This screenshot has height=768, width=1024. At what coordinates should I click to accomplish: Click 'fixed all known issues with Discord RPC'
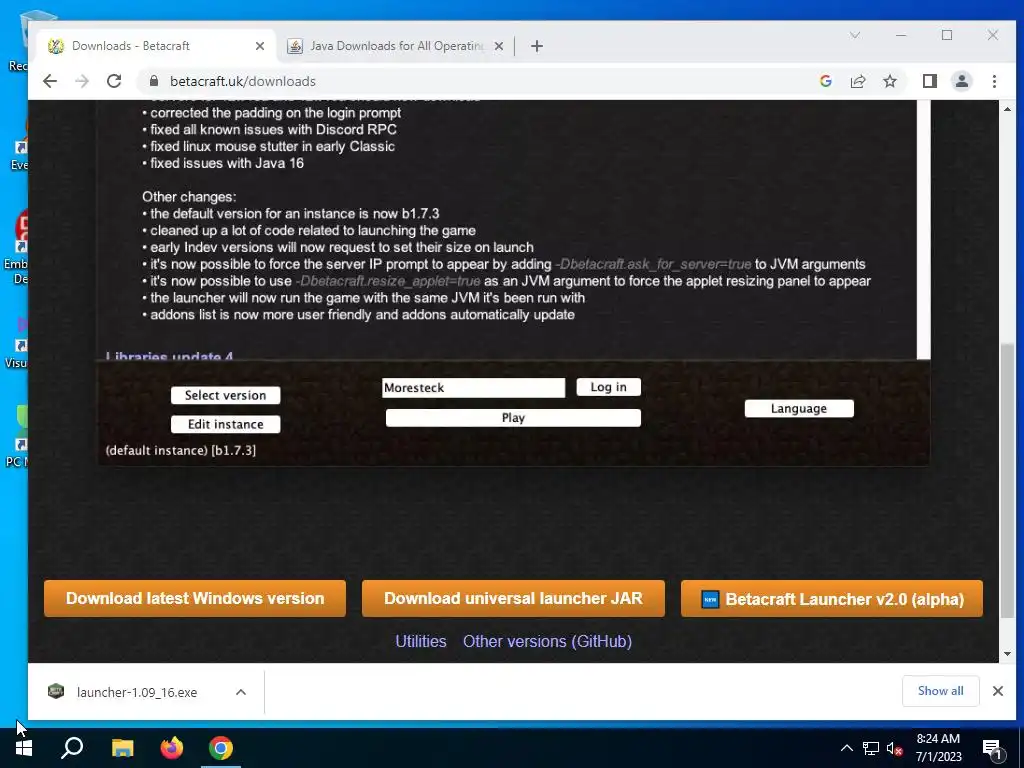coord(274,129)
